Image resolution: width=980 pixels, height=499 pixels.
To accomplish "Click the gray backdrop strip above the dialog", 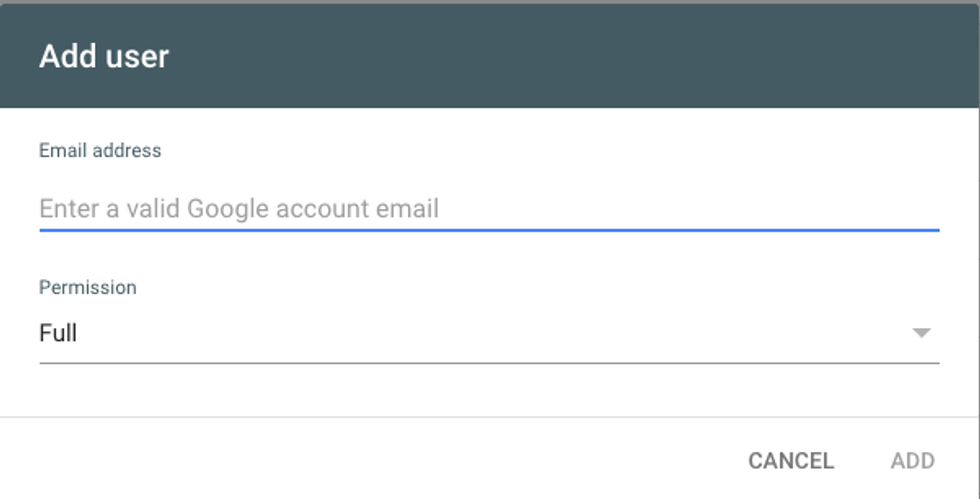I will [x=489, y=2].
